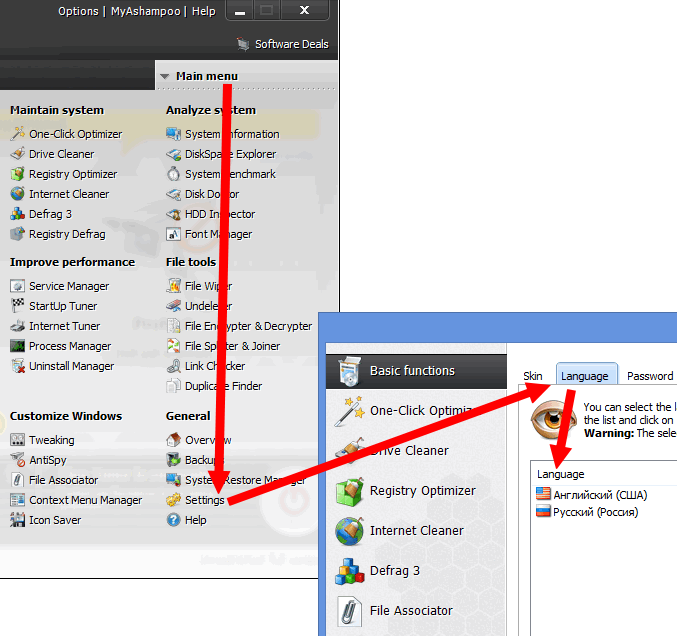Click the Language column header
Screen dimensions: 677x636
[560, 474]
